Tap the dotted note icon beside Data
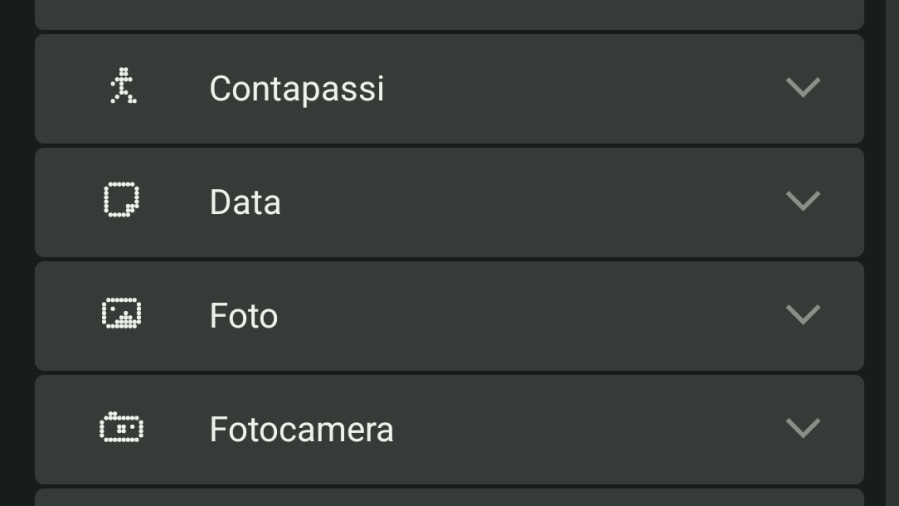Image resolution: width=899 pixels, height=506 pixels. click(122, 199)
